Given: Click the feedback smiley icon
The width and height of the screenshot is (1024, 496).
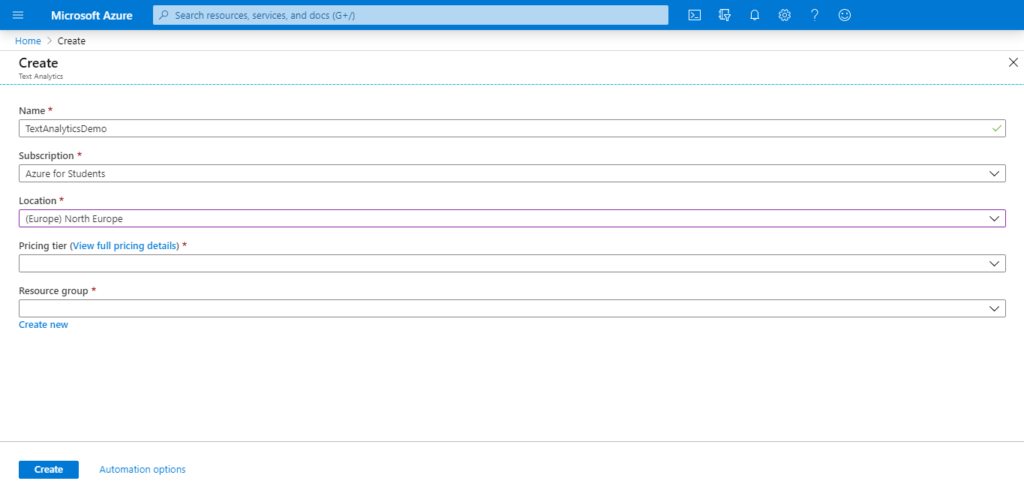Looking at the screenshot, I should tap(844, 15).
